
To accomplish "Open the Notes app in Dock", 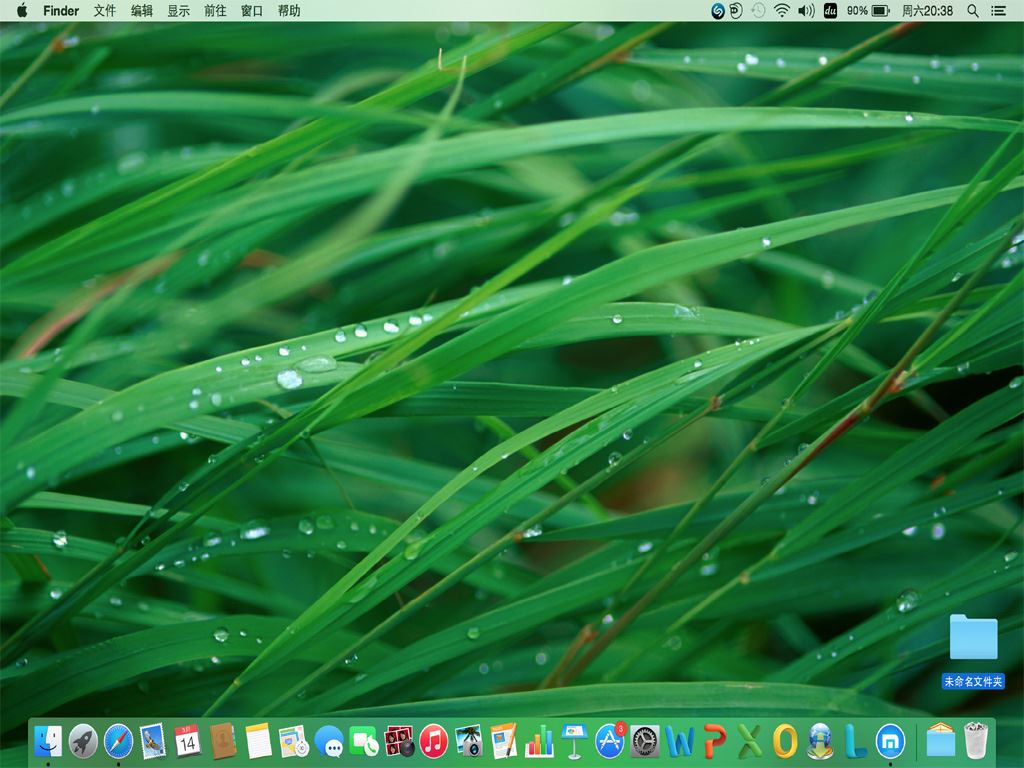I will (258, 741).
